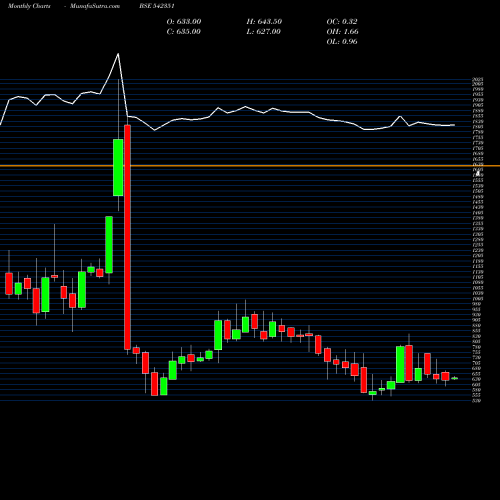Screen dimensions: 500x500
Task: Click the orange horizontal price line
Action: (250, 166)
